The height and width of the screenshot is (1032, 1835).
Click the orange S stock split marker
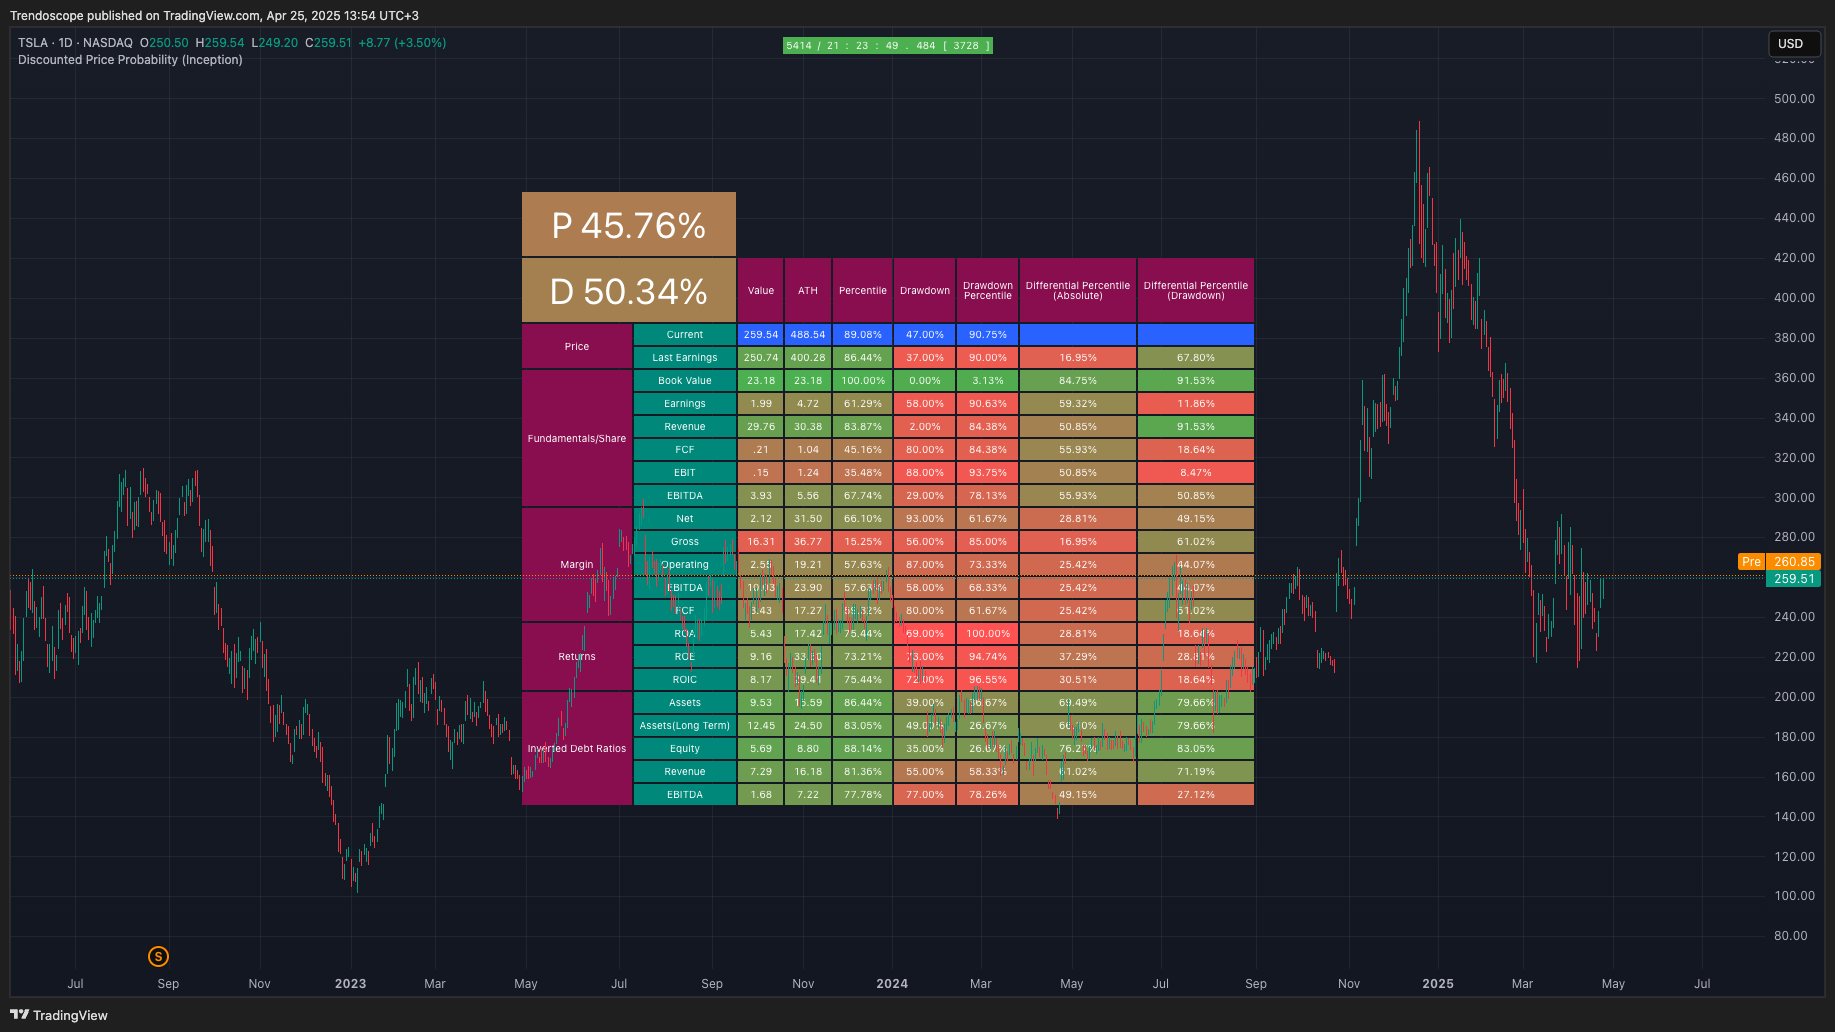[158, 957]
